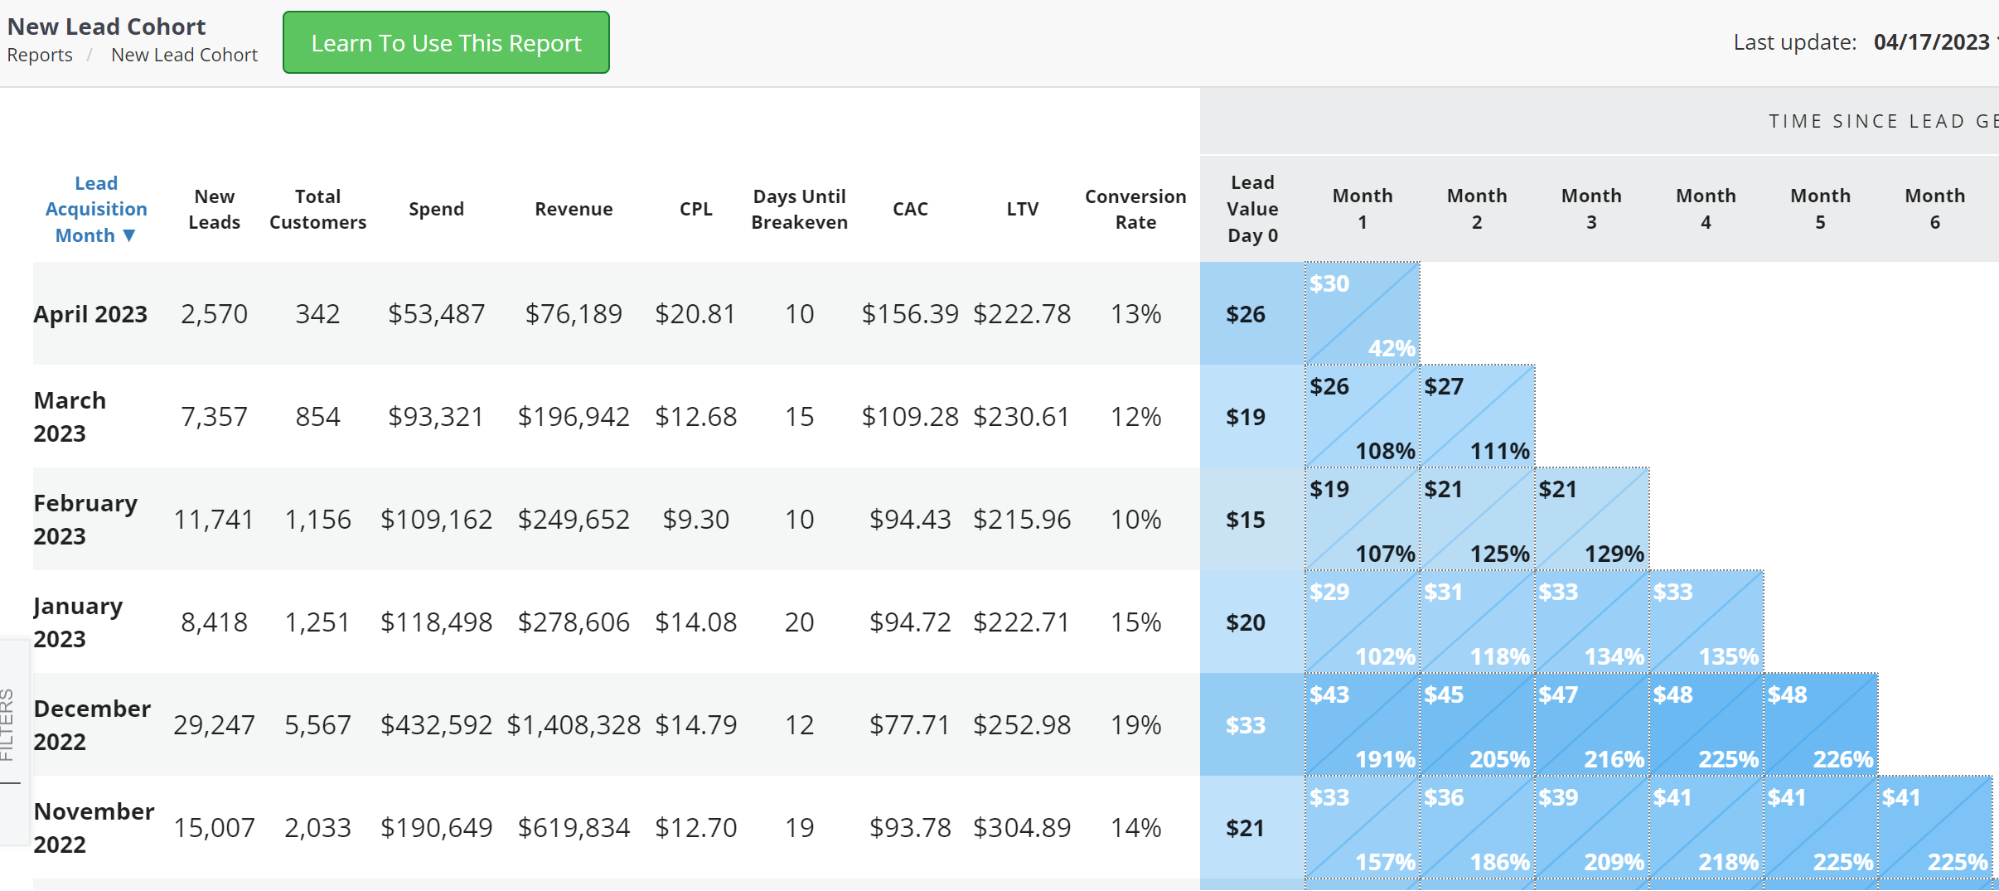This screenshot has width=1999, height=891.
Task: Click the March 2023 Month 2 cell 111%
Action: [x=1477, y=416]
